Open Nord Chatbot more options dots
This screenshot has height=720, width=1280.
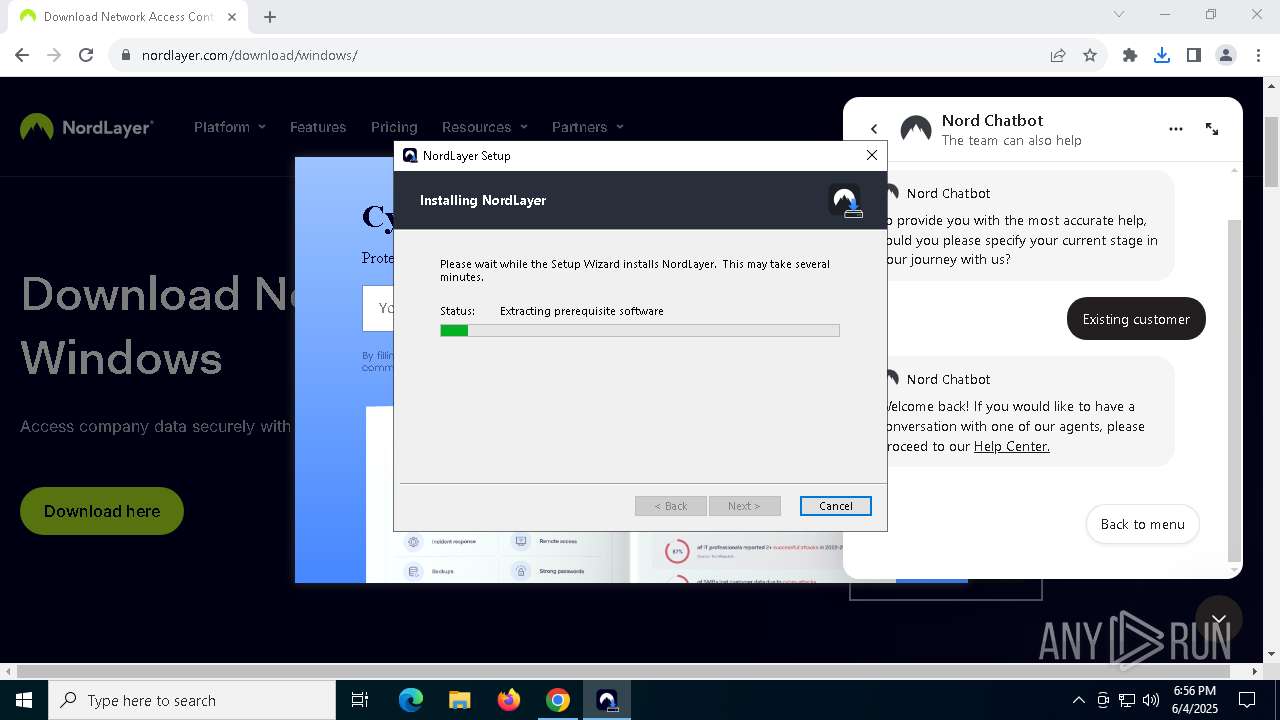(x=1176, y=129)
